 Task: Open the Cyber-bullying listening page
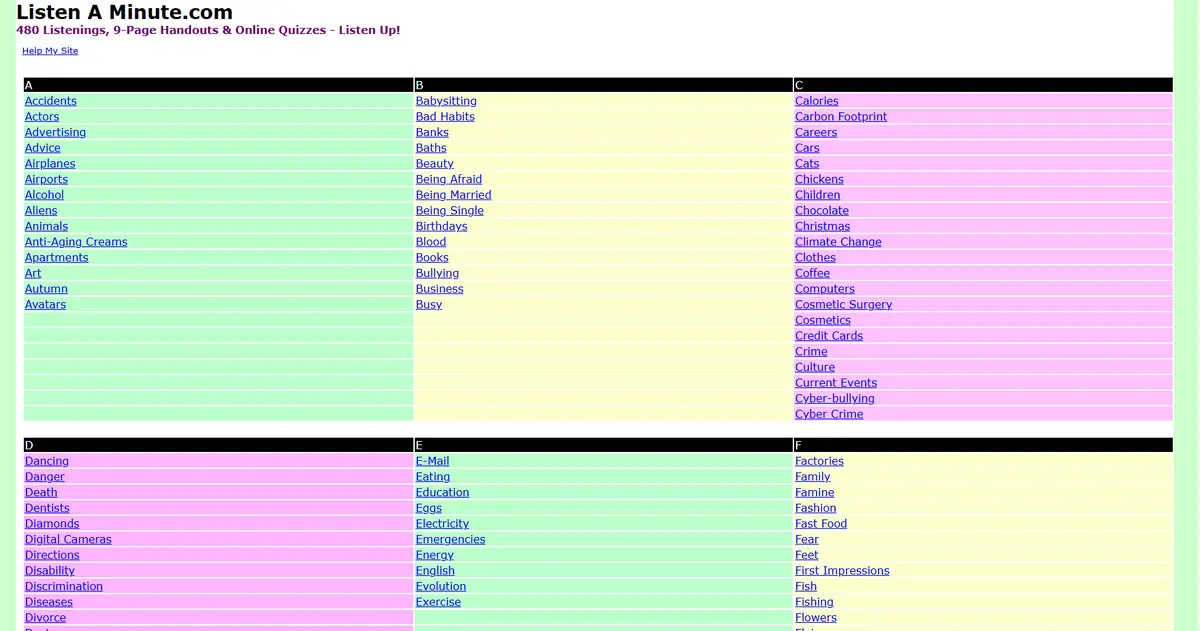pyautogui.click(x=834, y=399)
